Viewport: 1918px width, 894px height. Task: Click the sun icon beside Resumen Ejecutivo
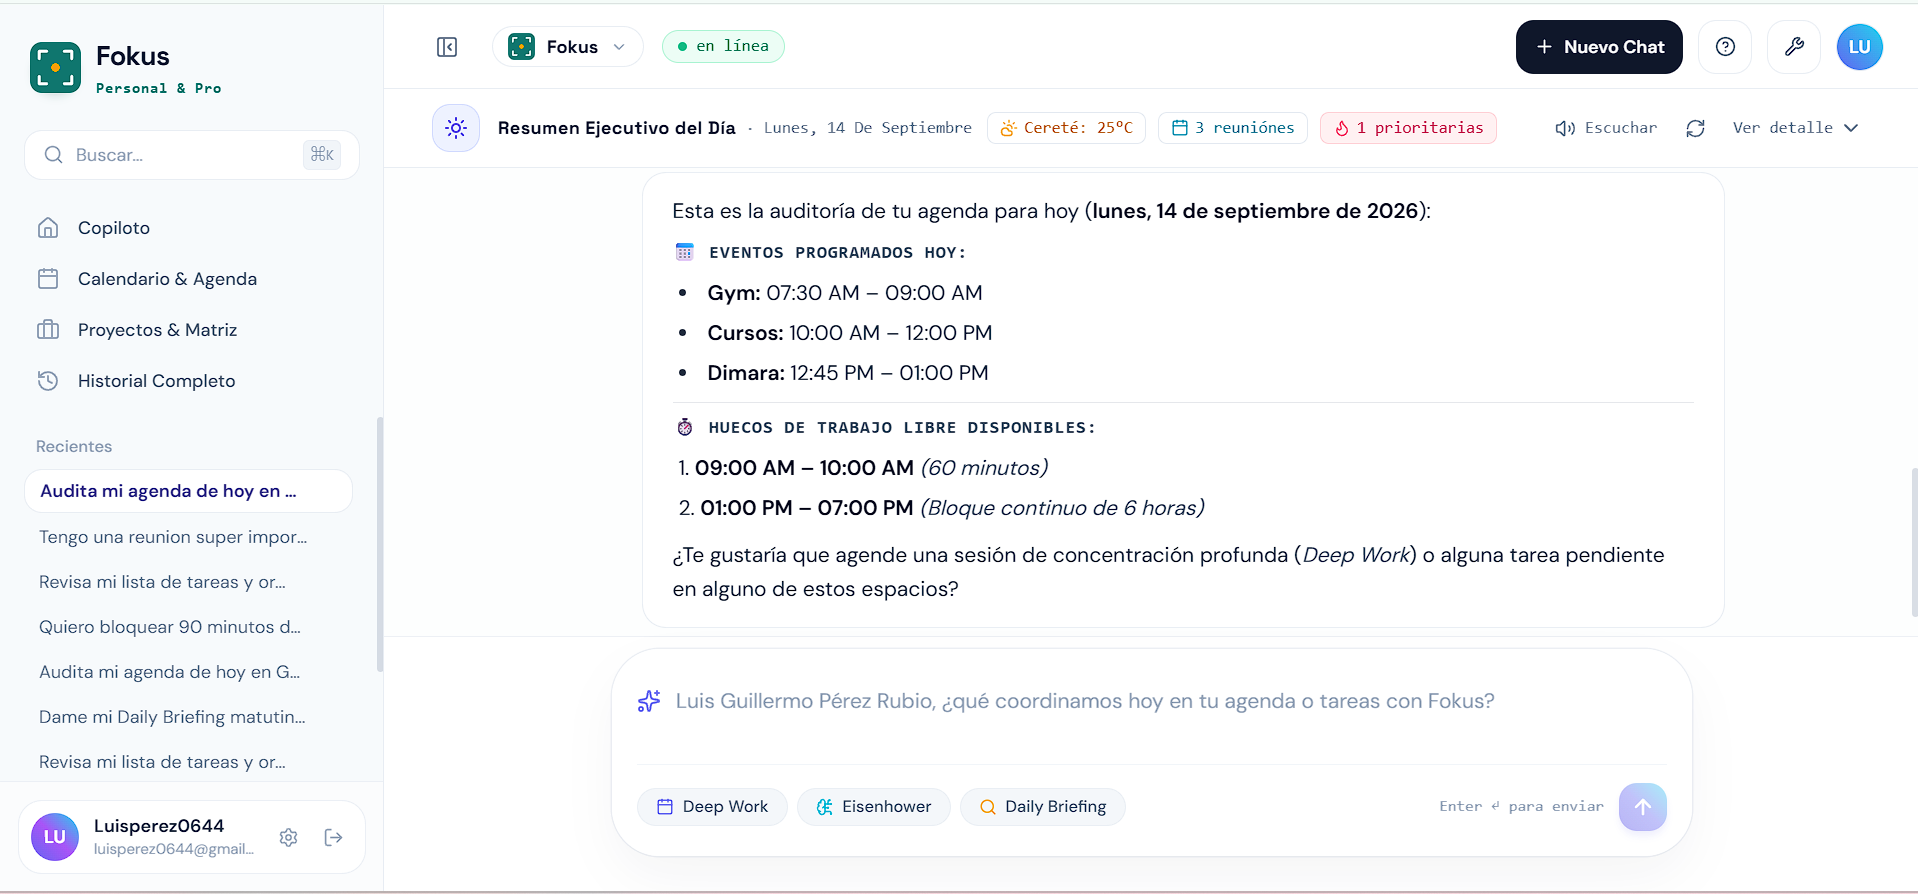[456, 128]
